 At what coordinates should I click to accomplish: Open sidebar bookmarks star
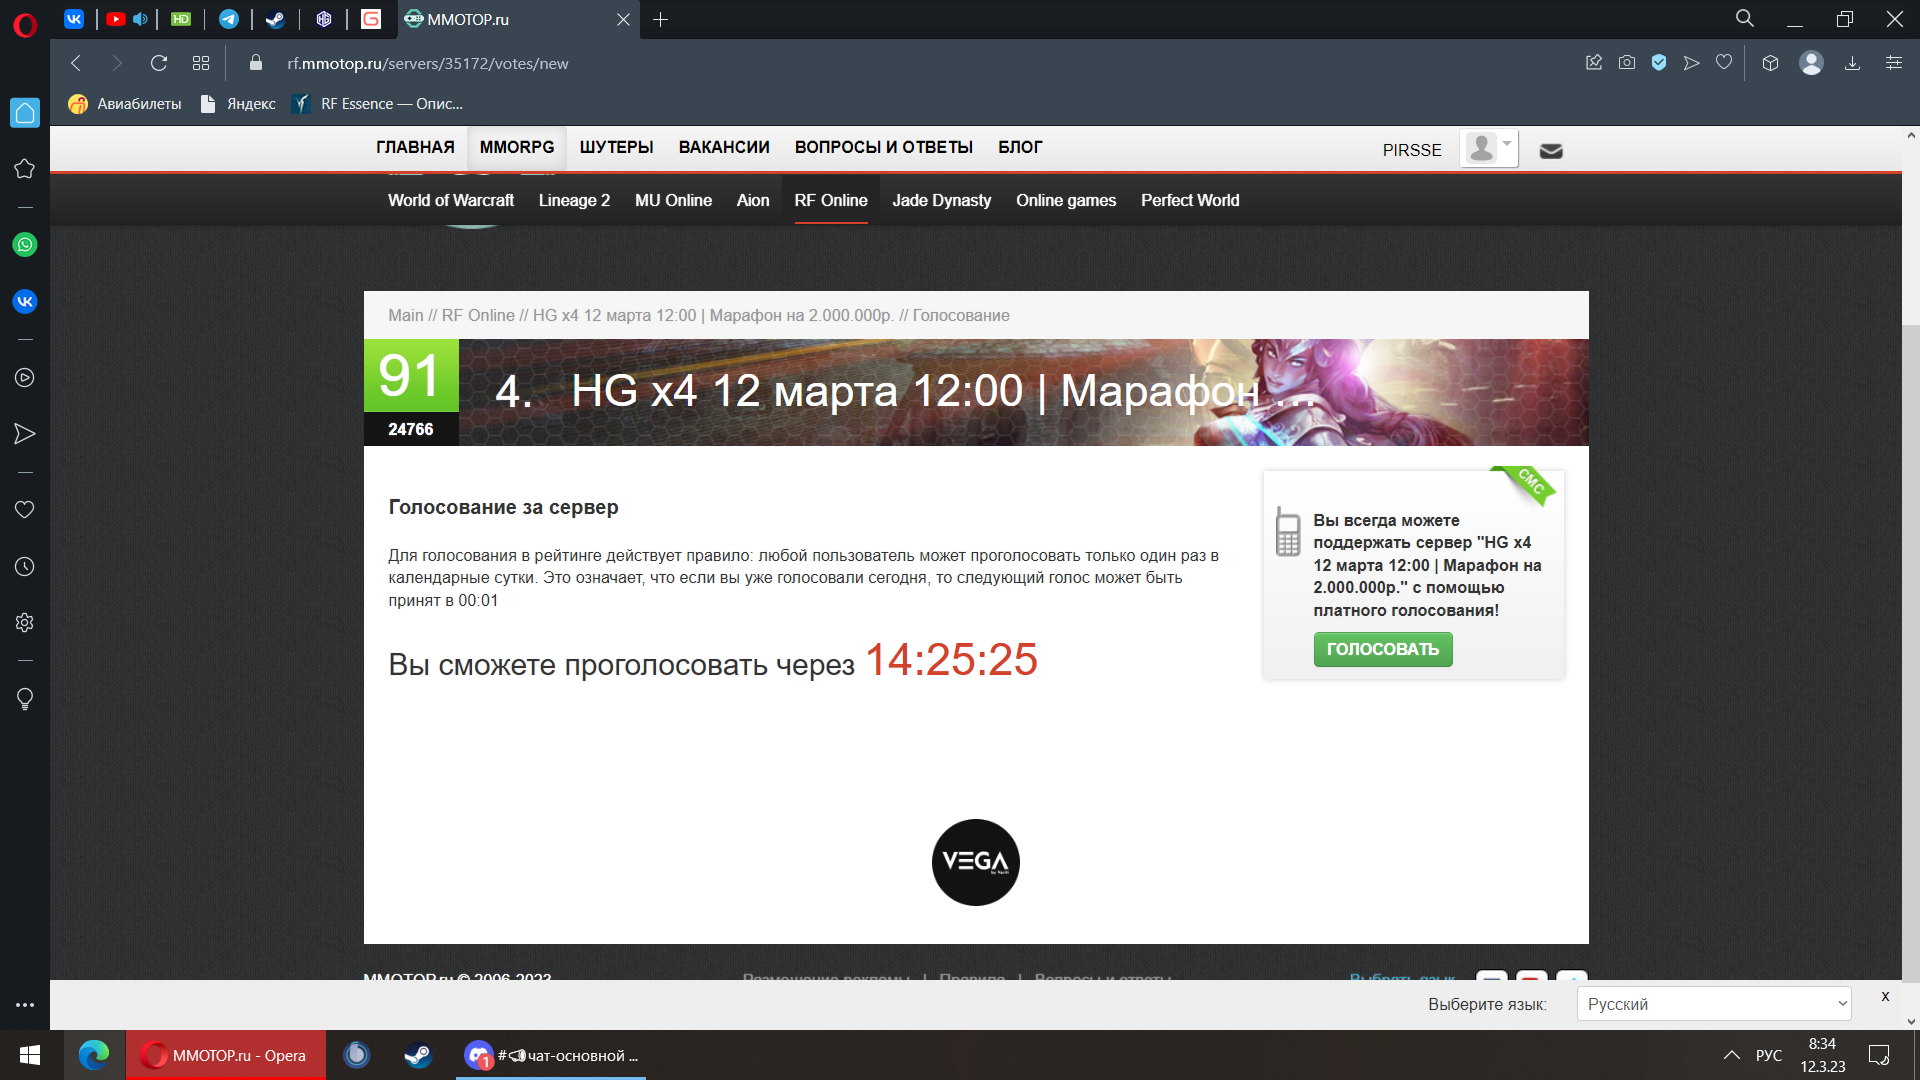point(25,169)
